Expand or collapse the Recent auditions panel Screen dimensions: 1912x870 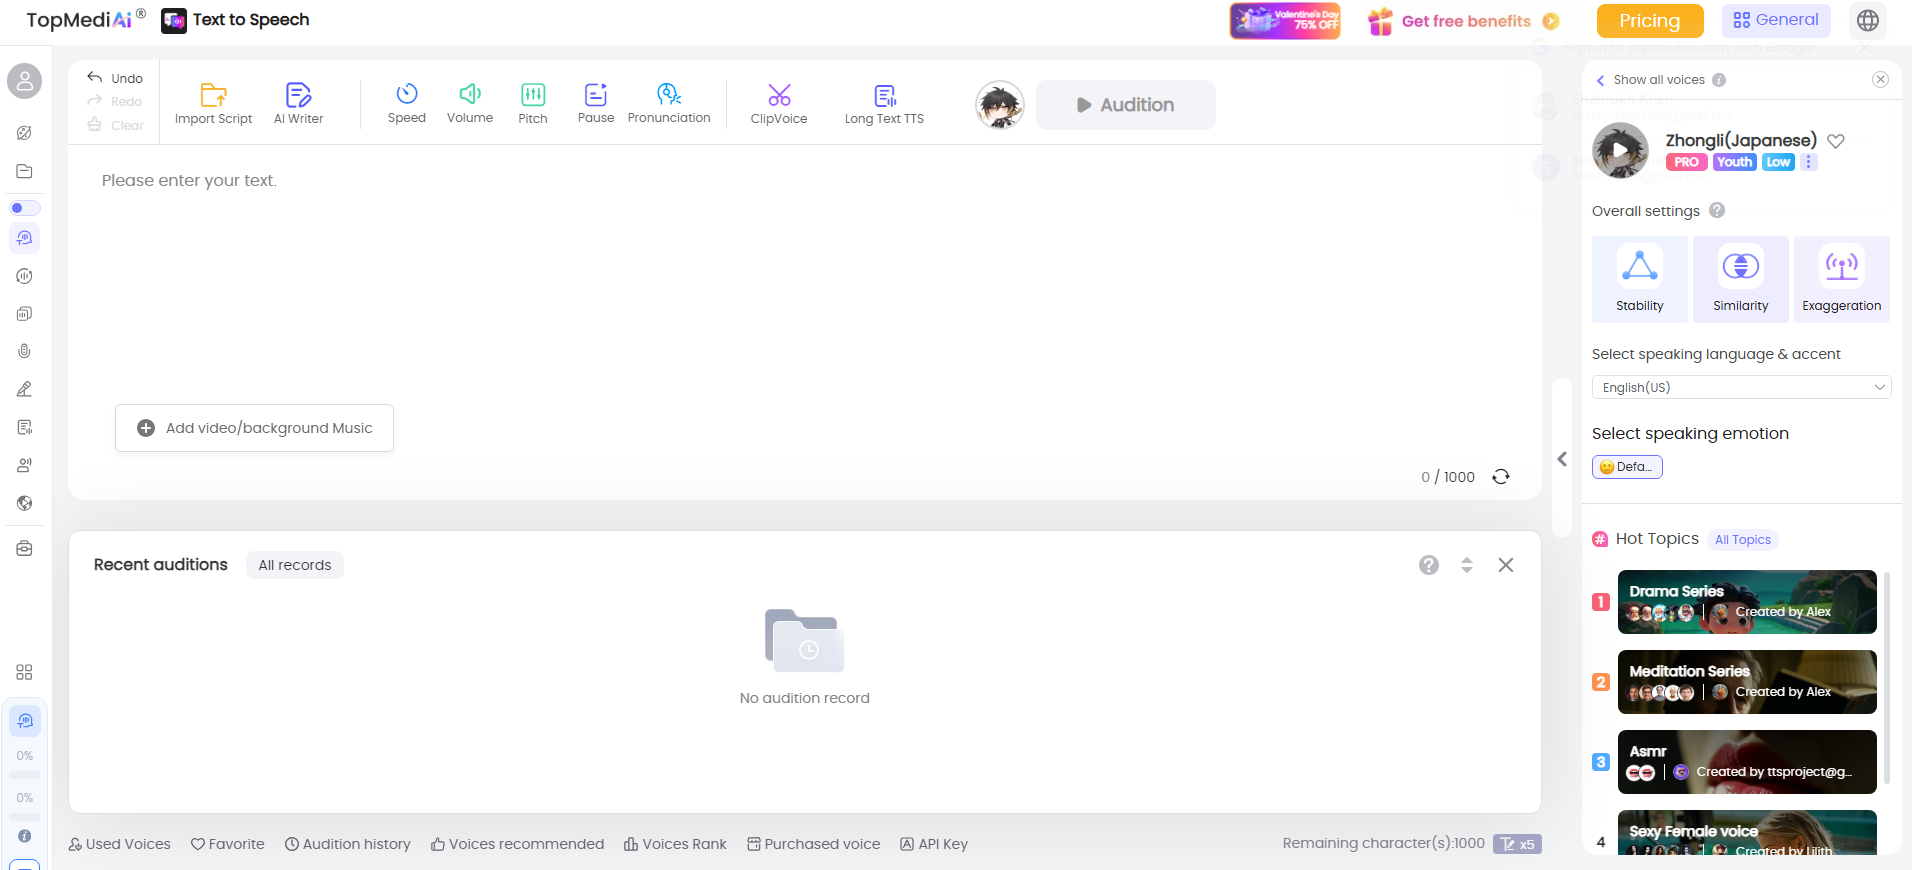point(1466,565)
